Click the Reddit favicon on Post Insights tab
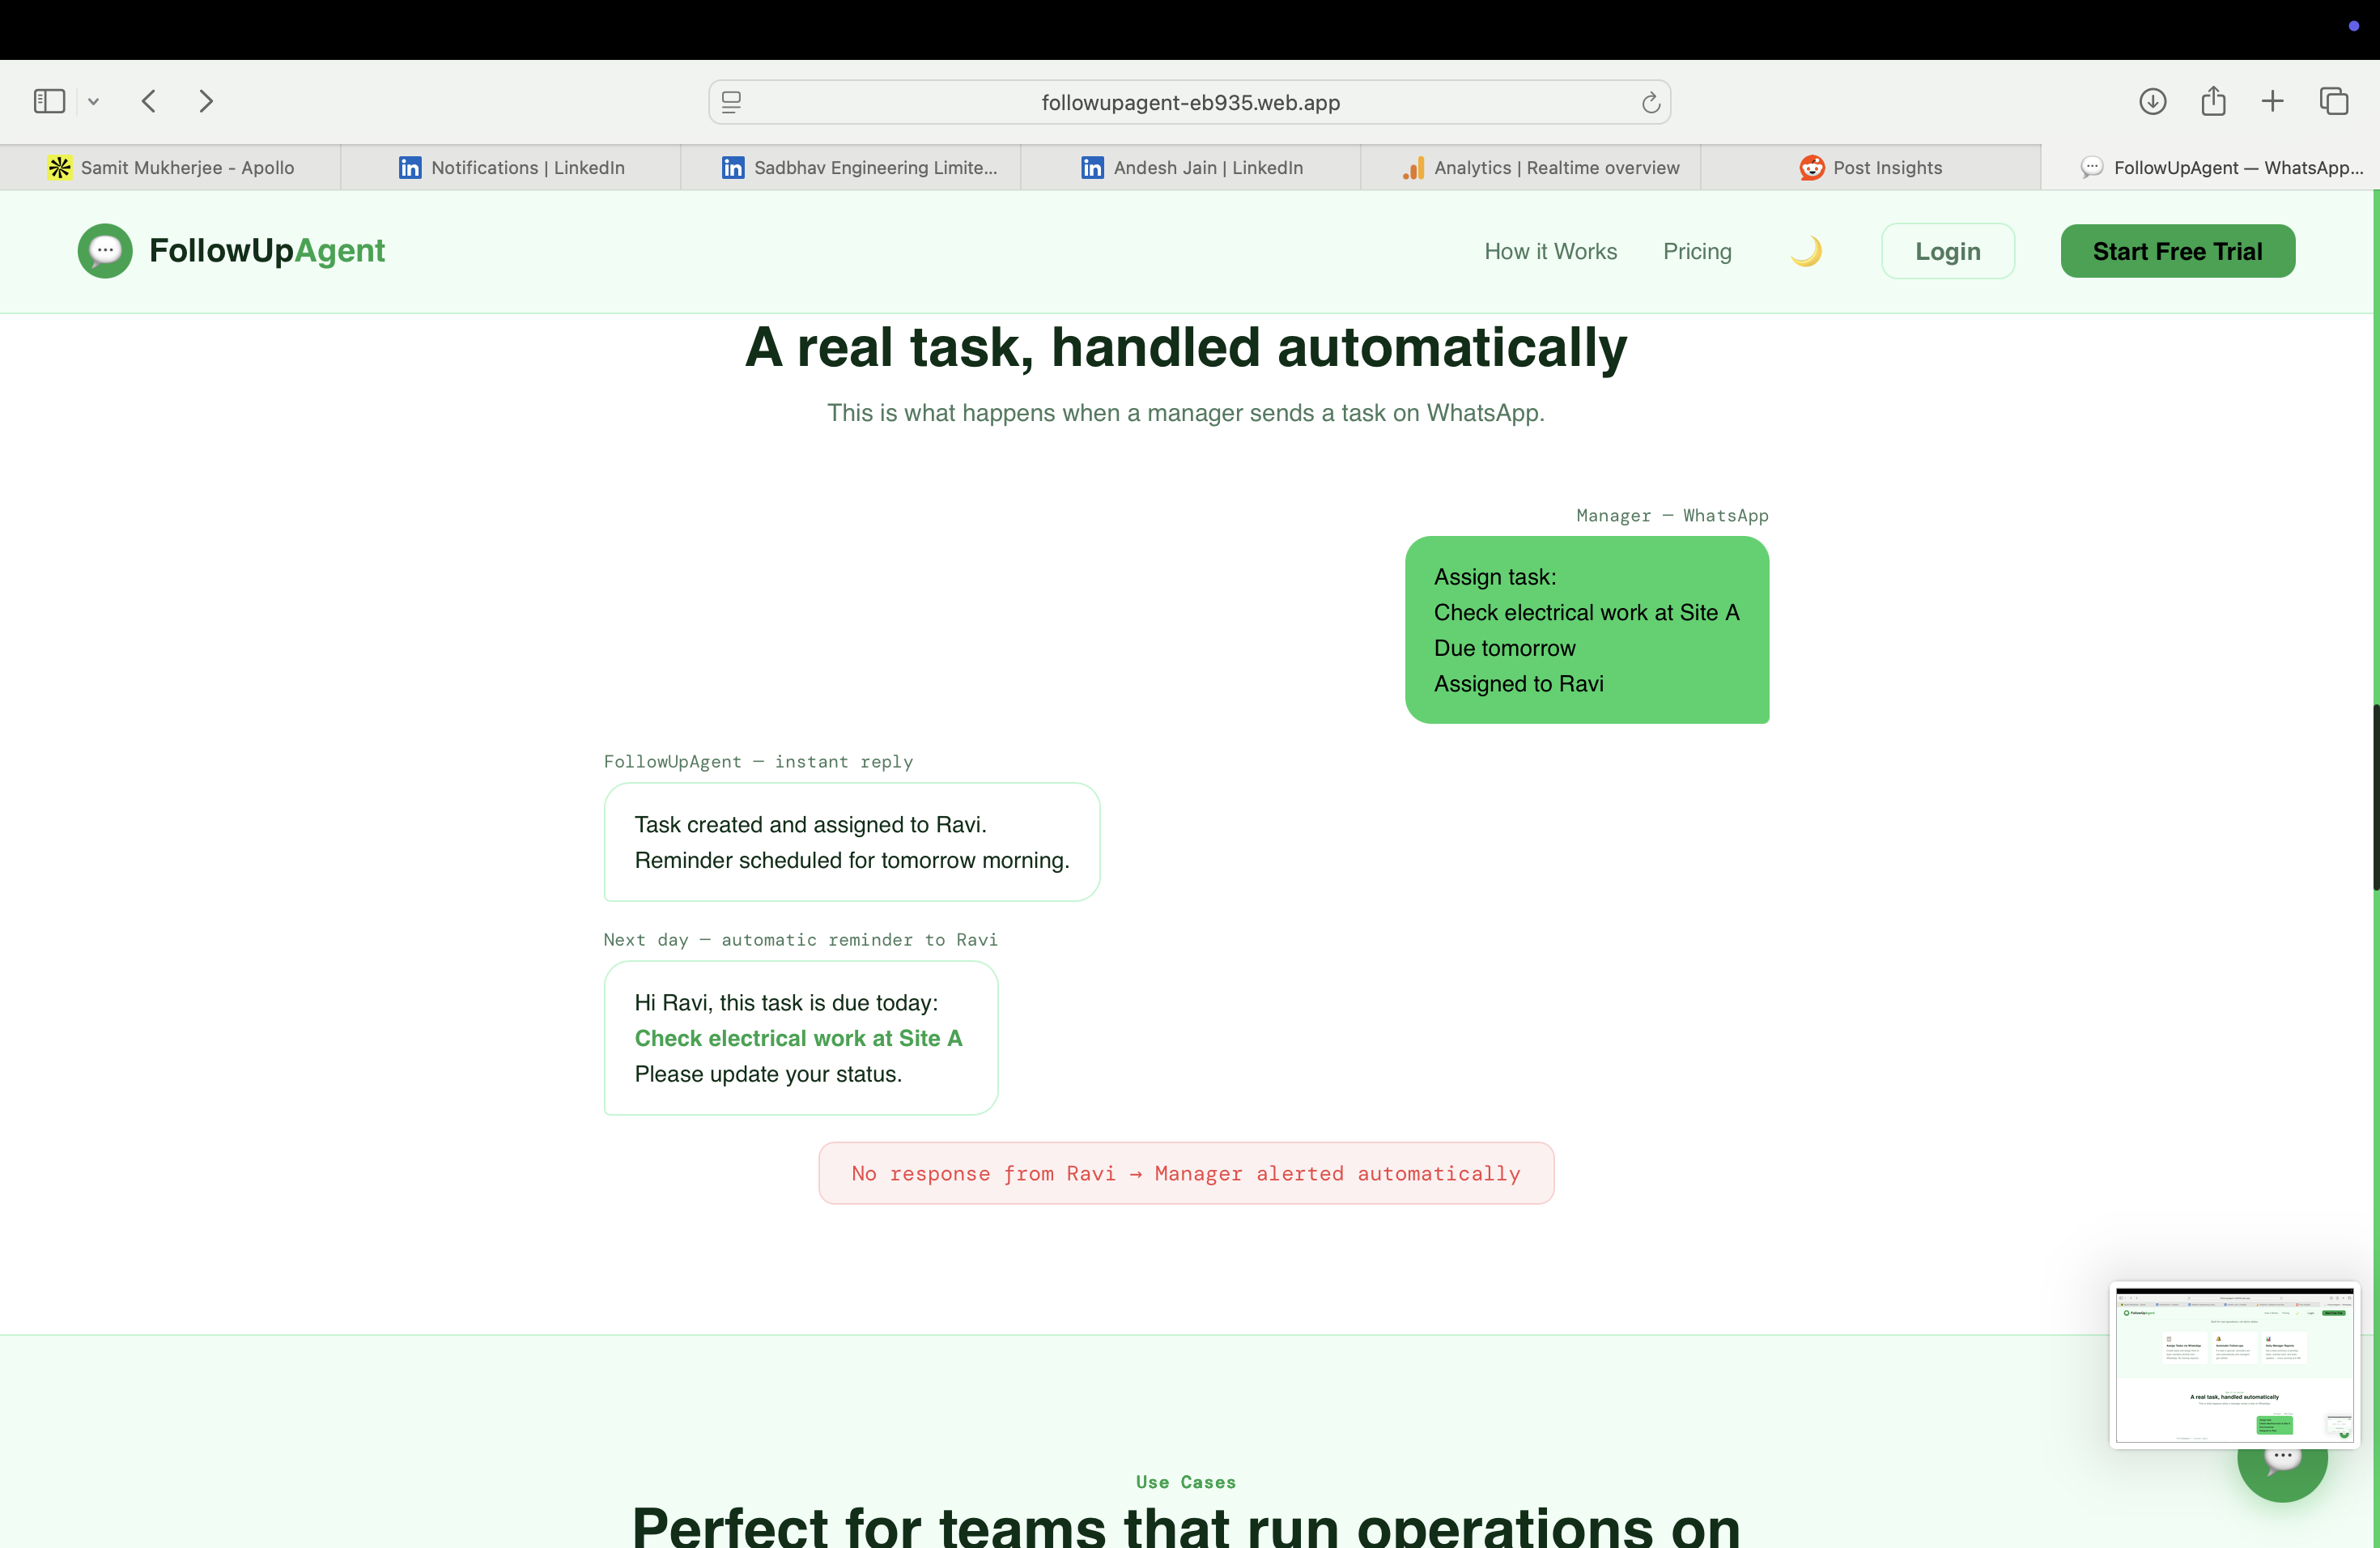Screen dimensions: 2380x1548 coord(1812,168)
